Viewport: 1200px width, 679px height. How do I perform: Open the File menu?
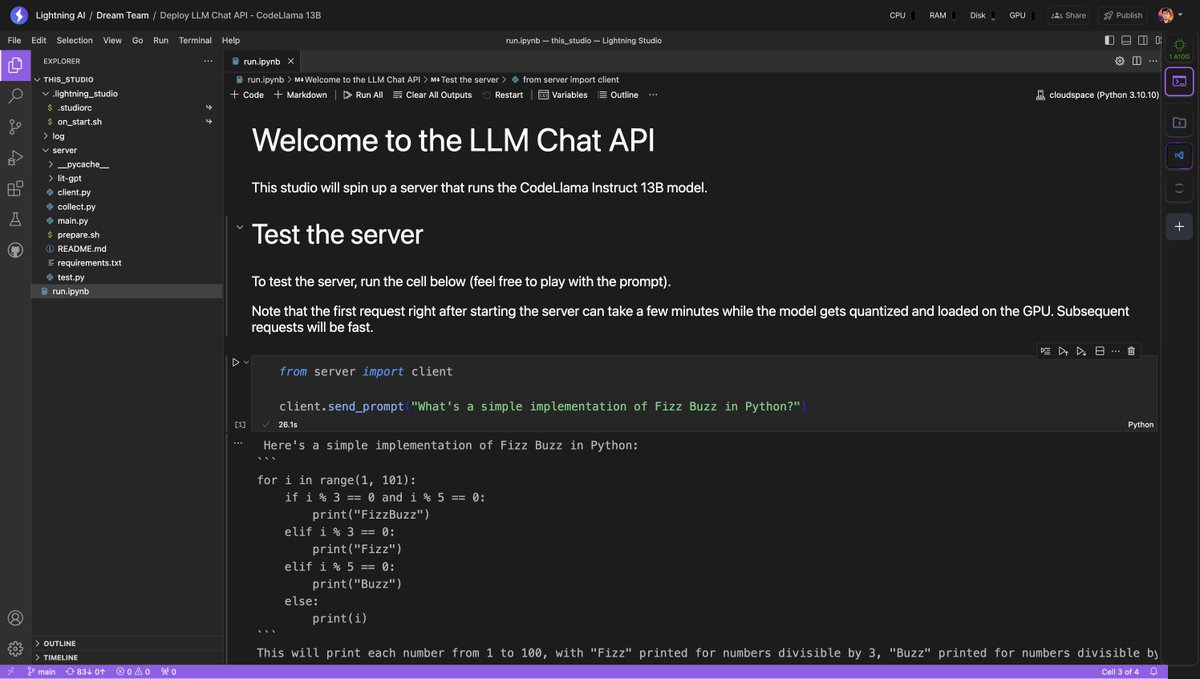(14, 40)
